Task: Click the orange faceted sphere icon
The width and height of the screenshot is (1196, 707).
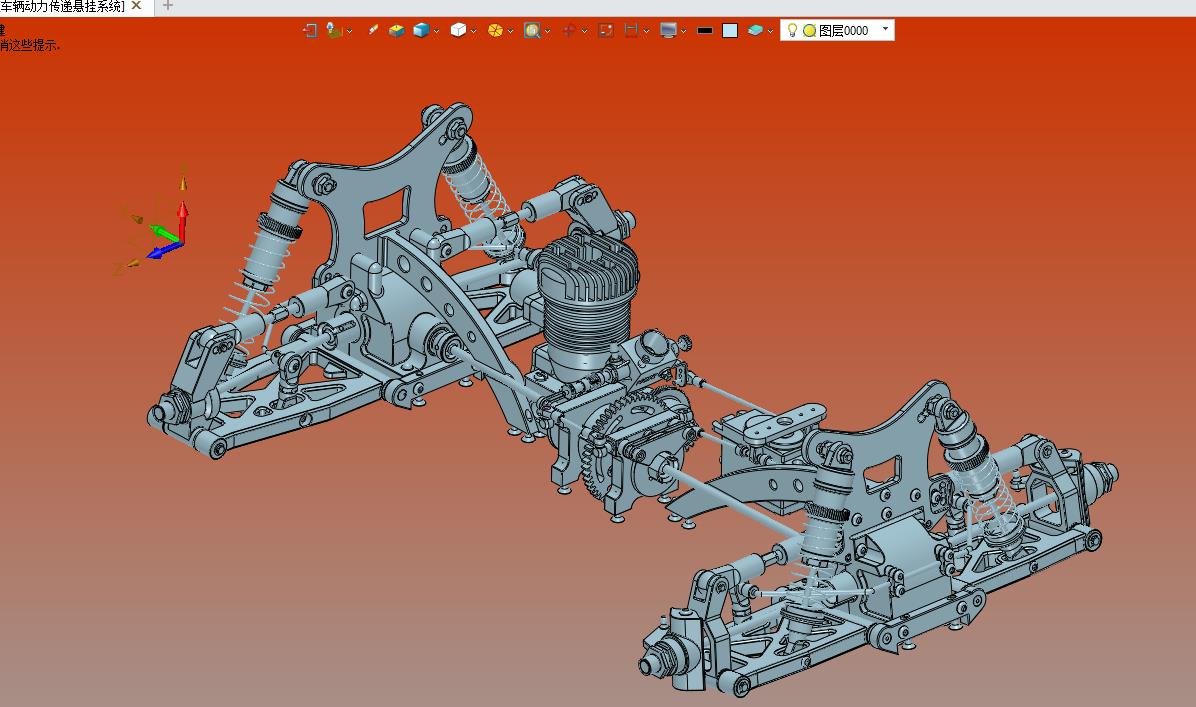Action: click(x=495, y=31)
